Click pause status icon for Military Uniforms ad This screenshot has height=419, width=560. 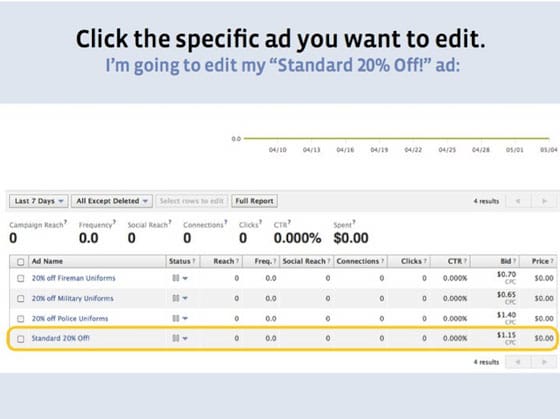(176, 298)
